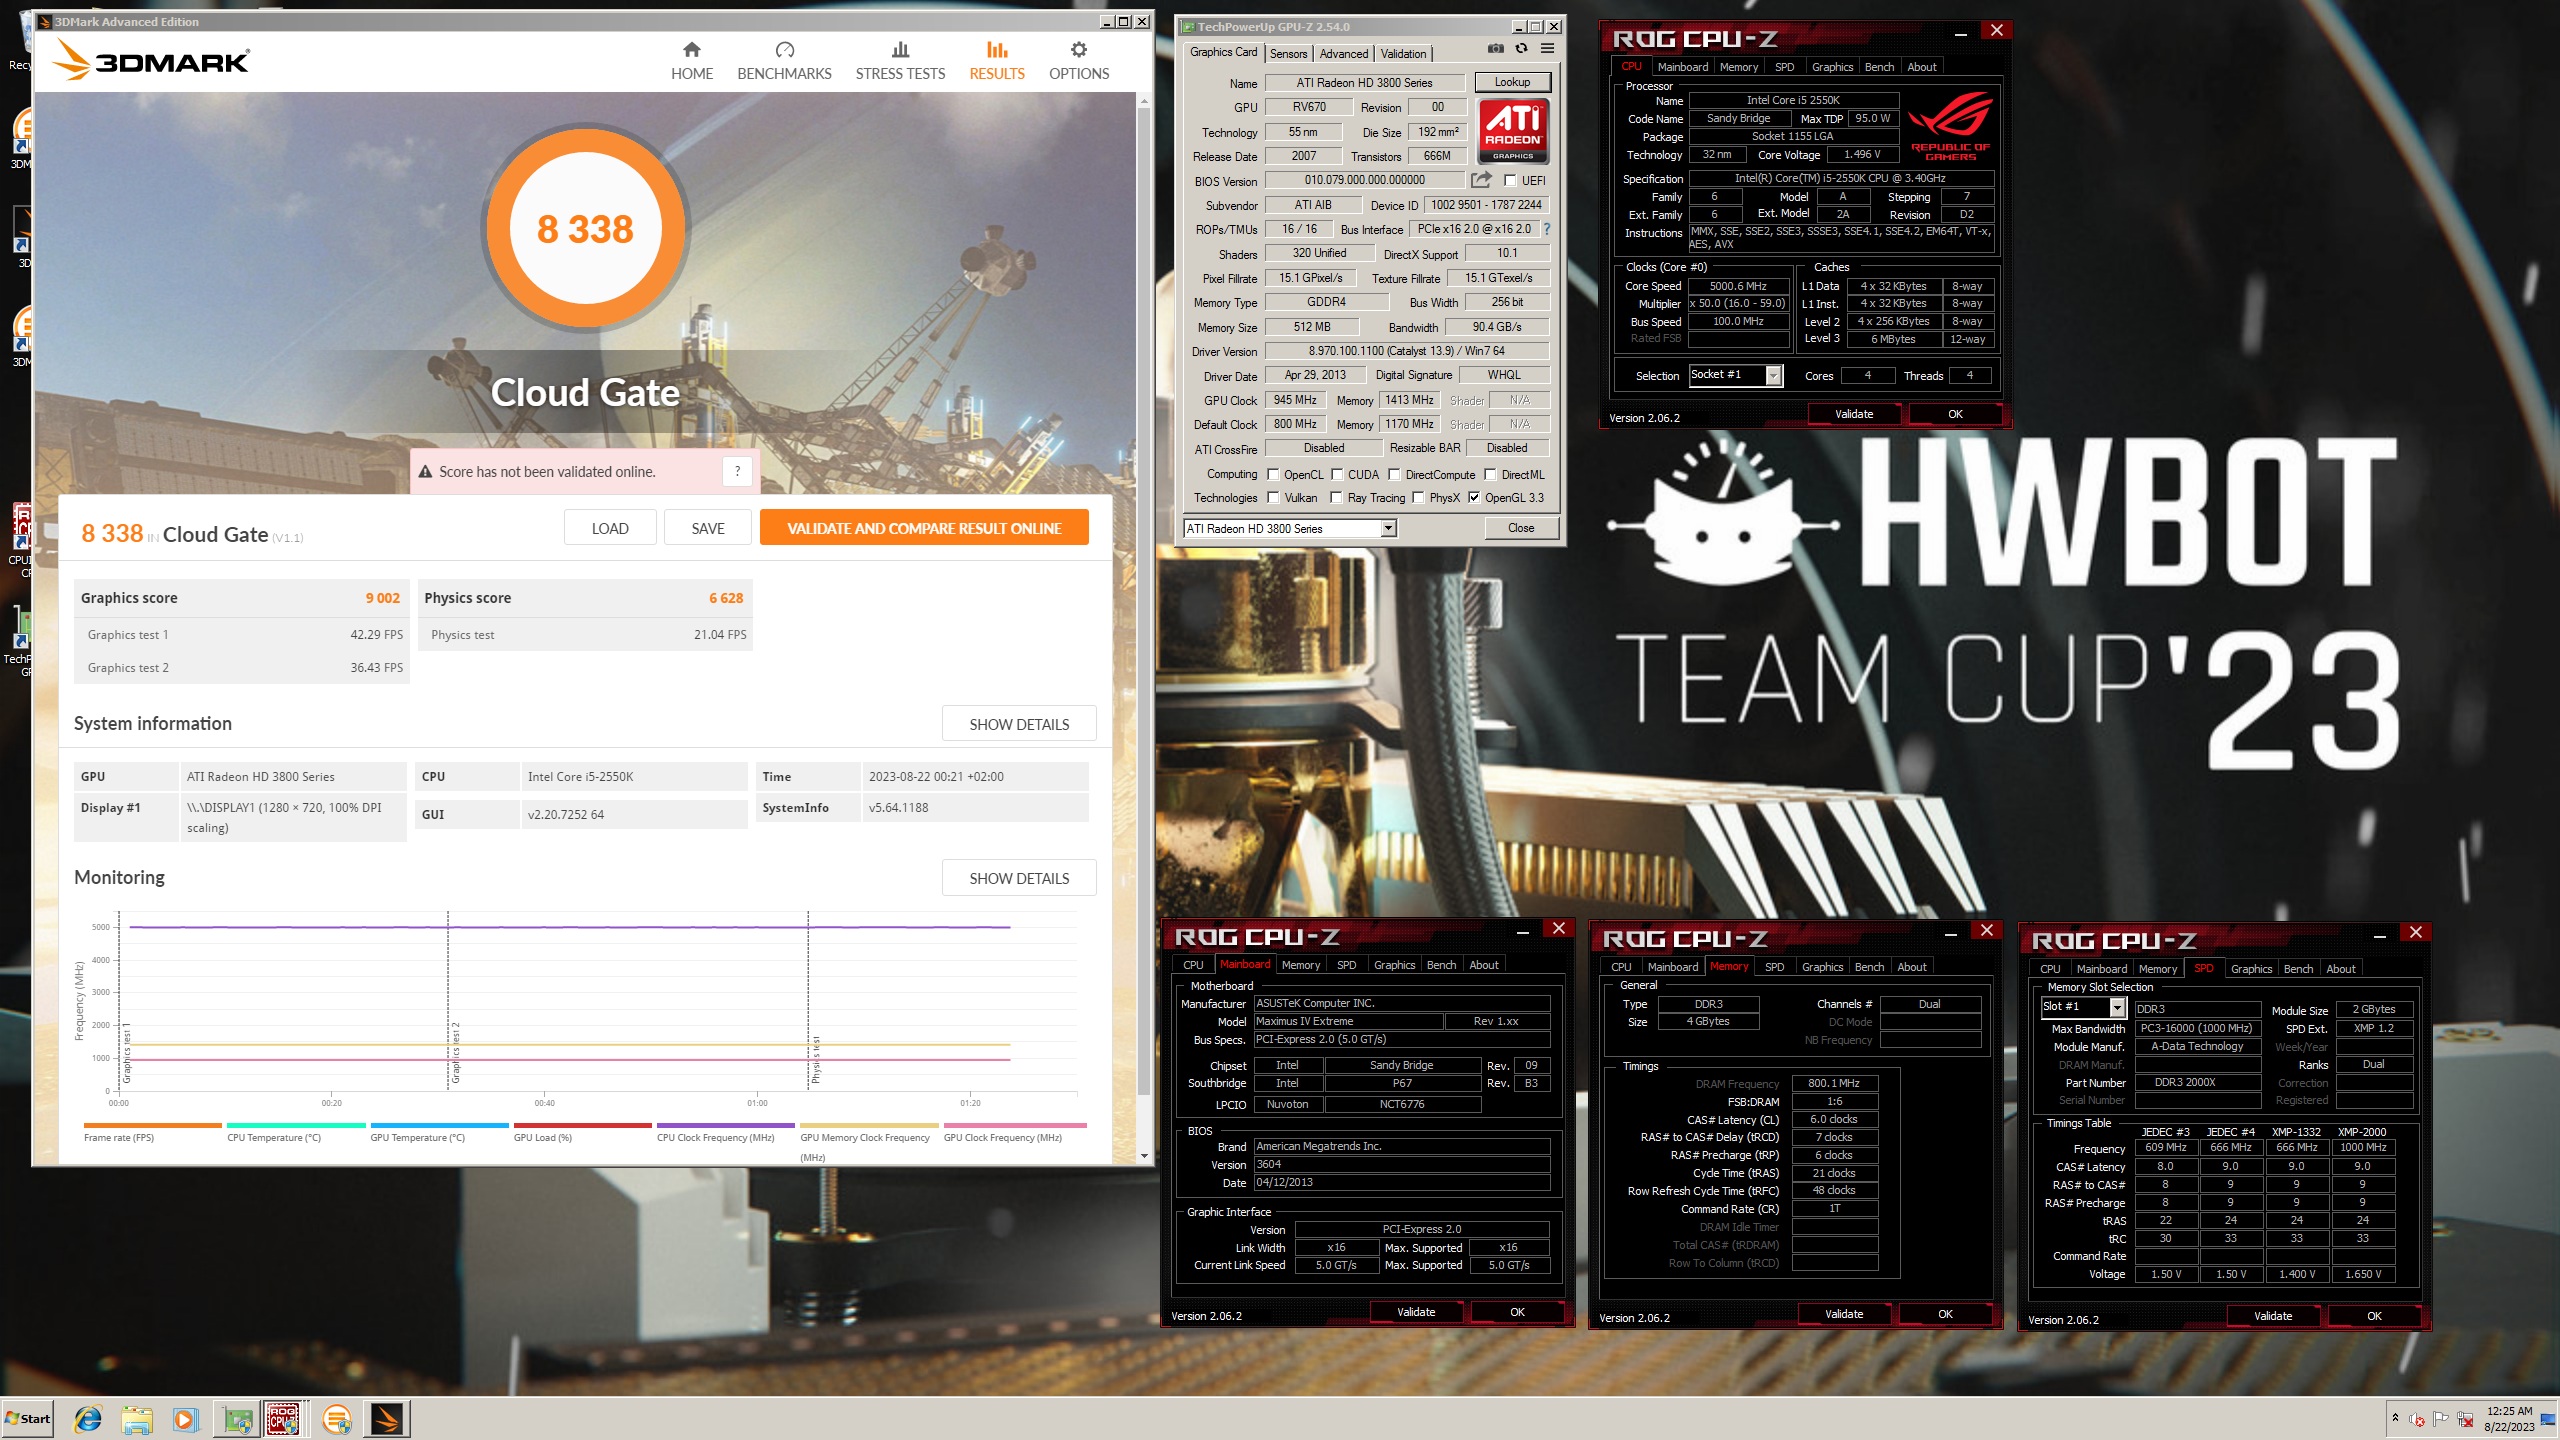Viewport: 2560px width, 1440px height.
Task: Click the Start button
Action: tap(28, 1419)
